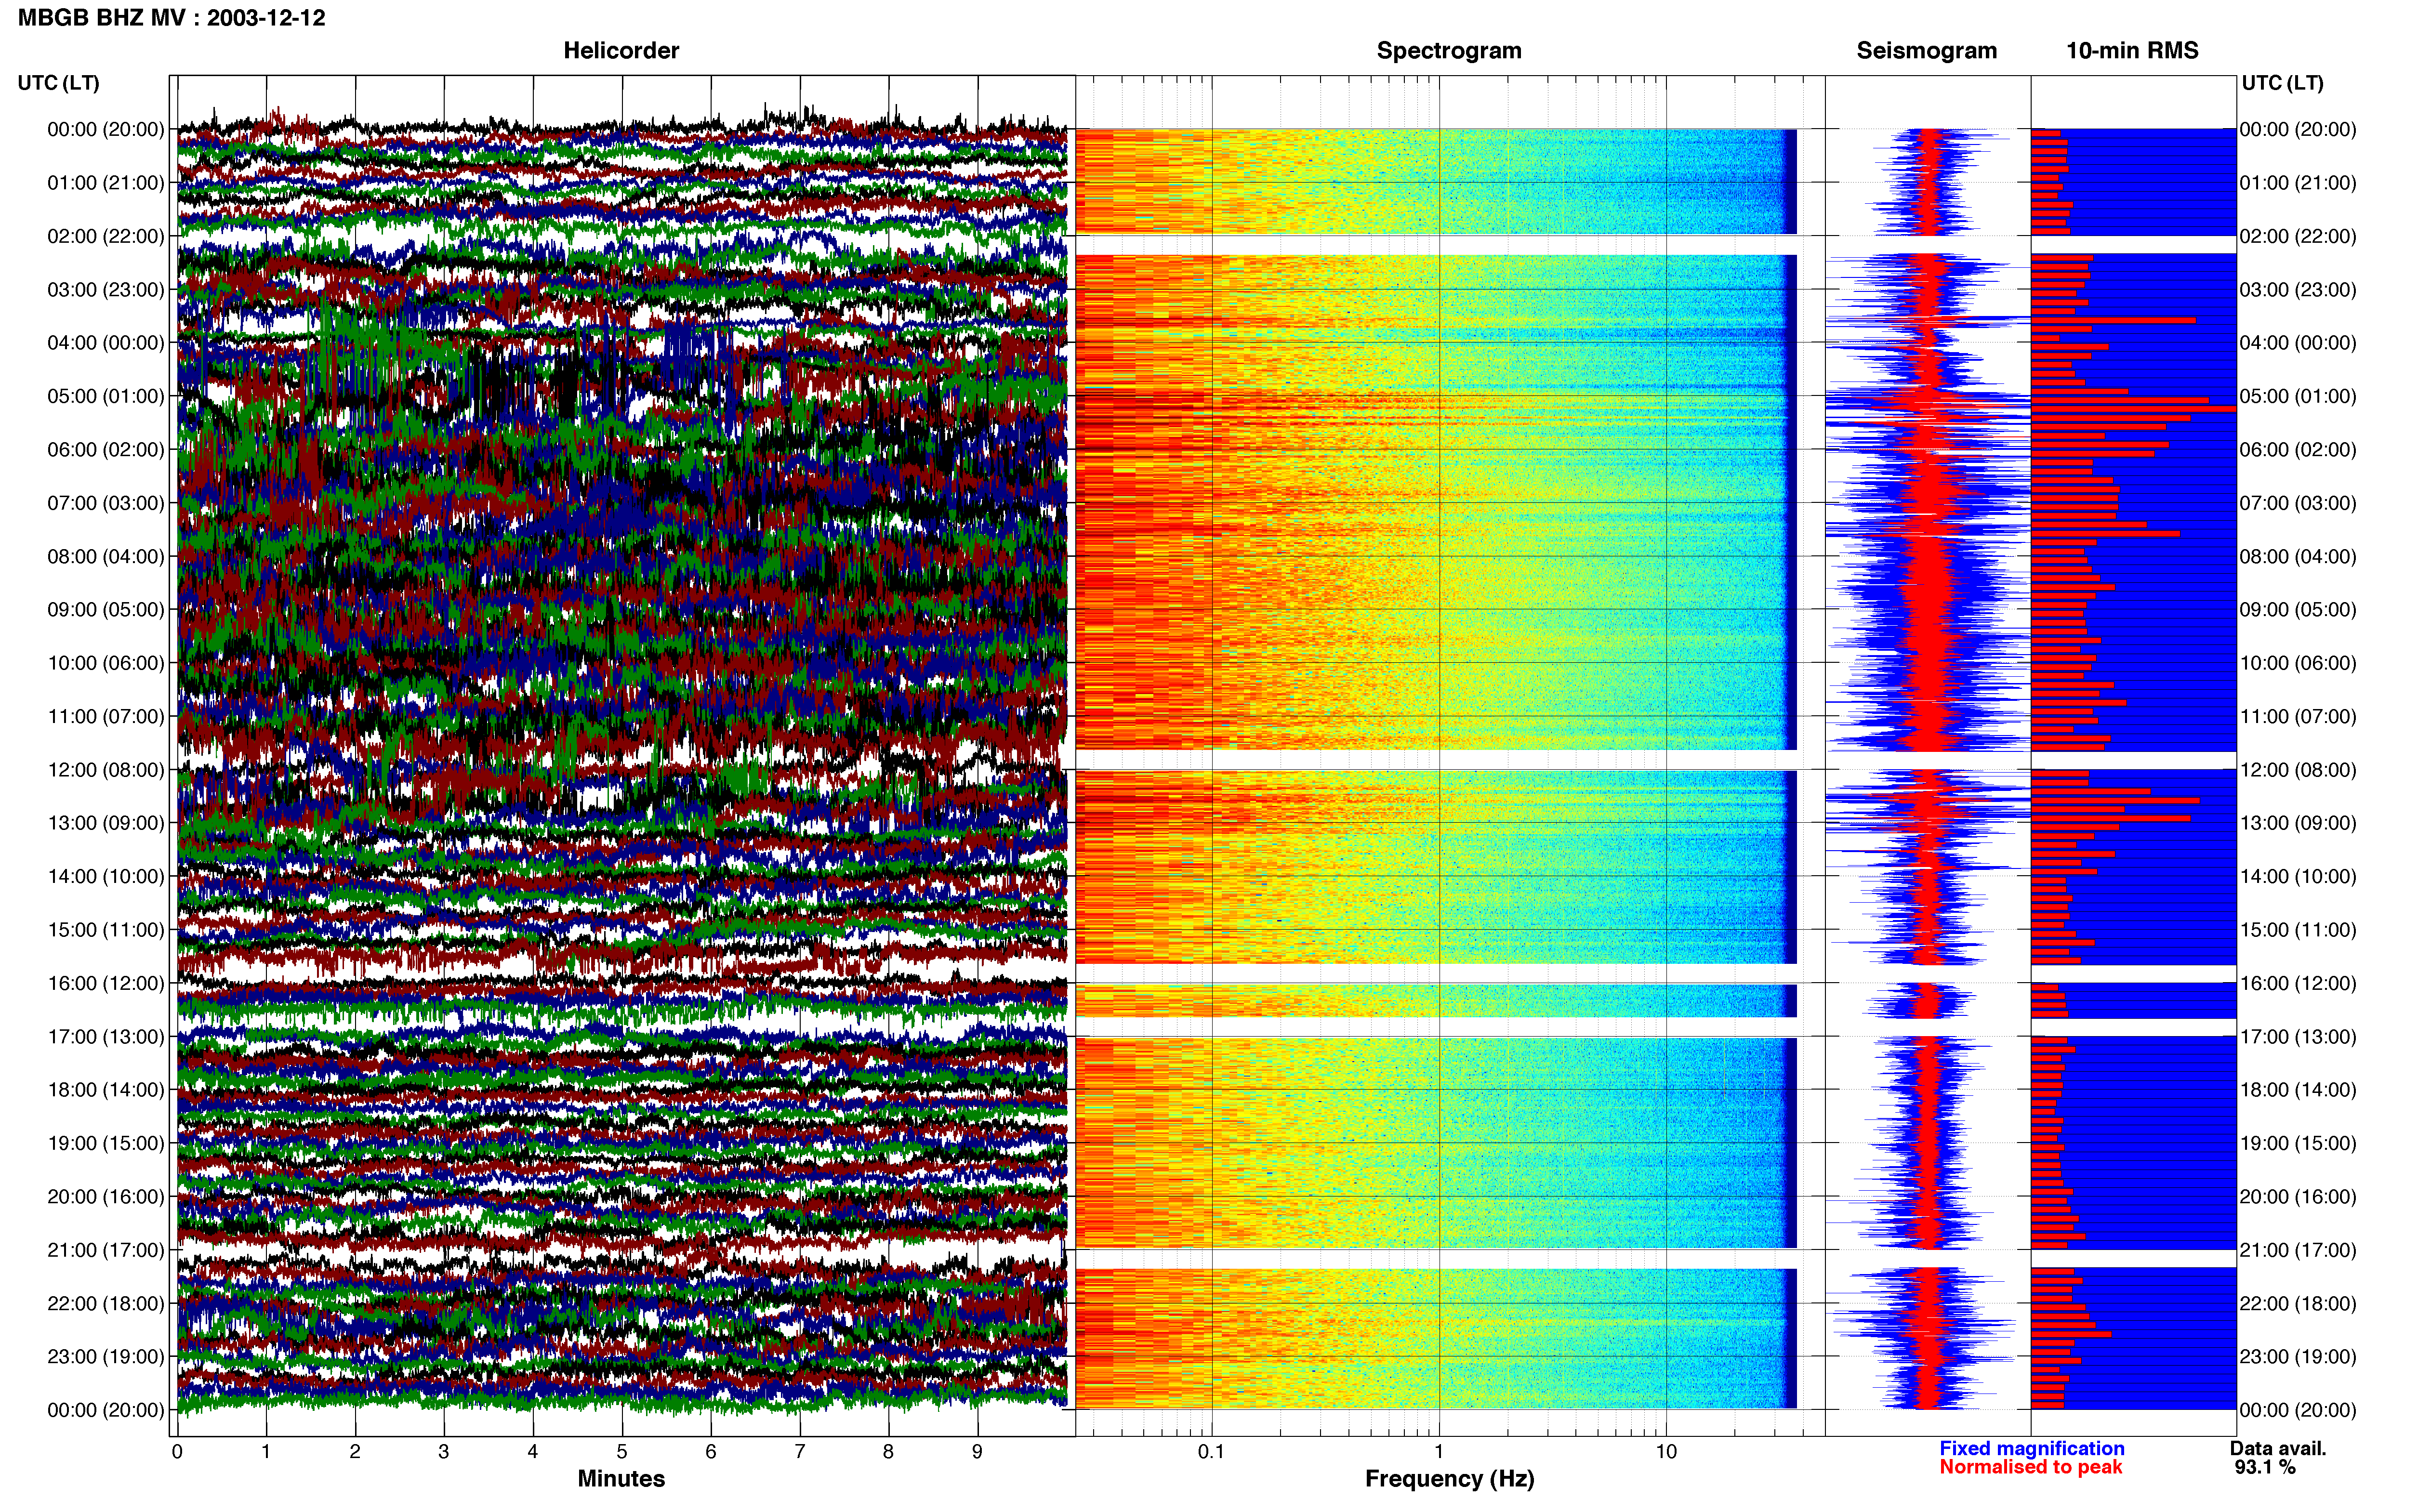The image size is (2418, 1512).
Task: Click the long RMS bar near 03:30
Action: [2113, 320]
